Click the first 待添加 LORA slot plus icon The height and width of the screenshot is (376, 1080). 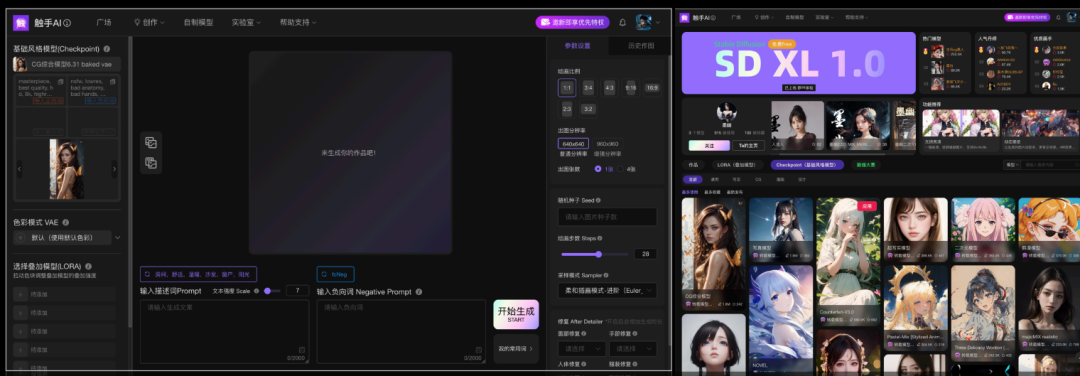21,294
